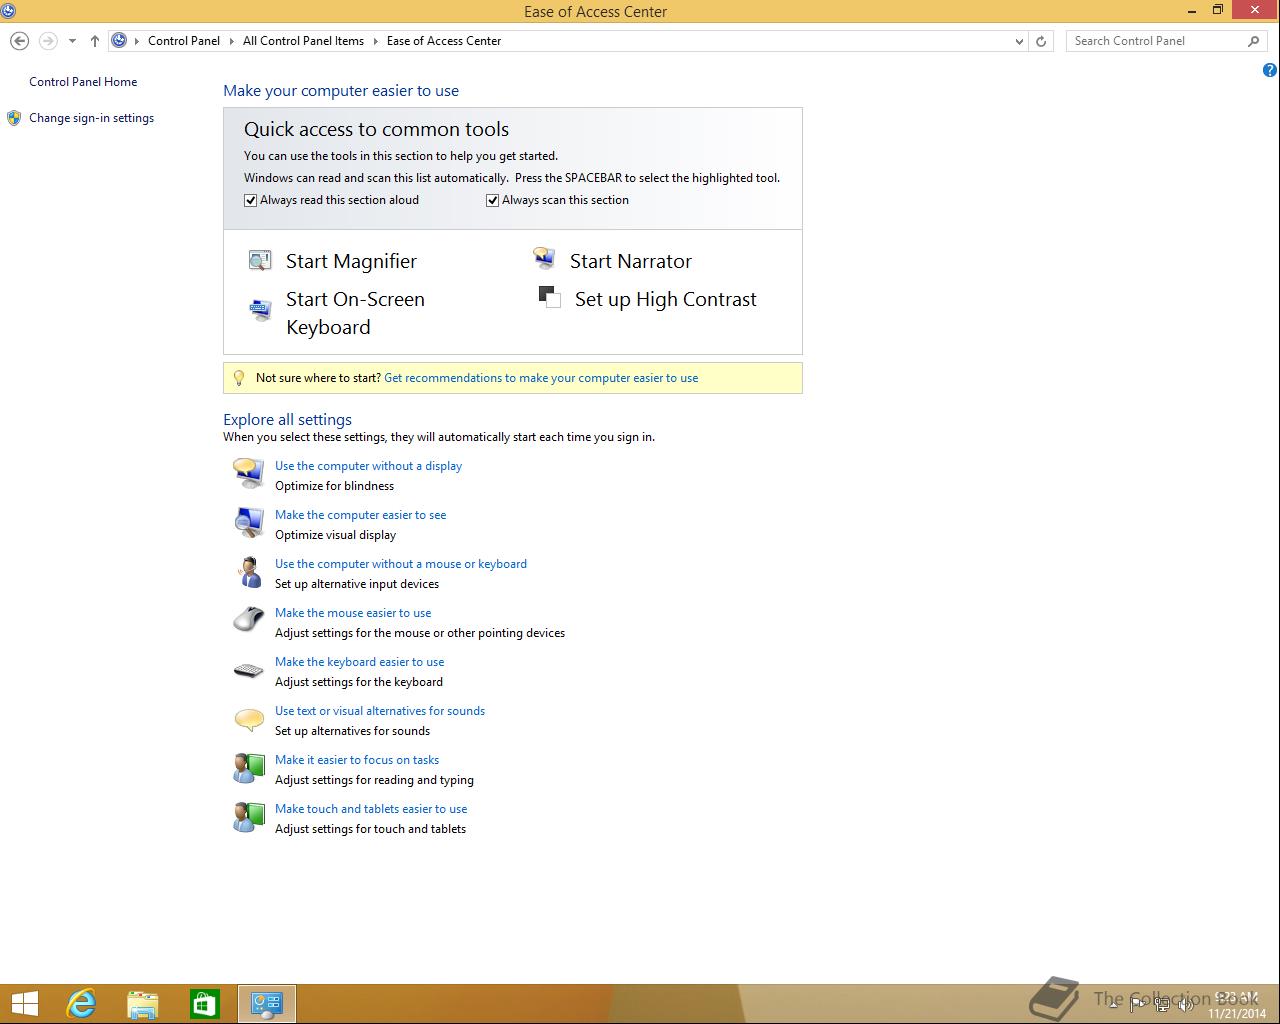Click the Control Panel taskbar button
1280x1024 pixels.
coord(267,1004)
